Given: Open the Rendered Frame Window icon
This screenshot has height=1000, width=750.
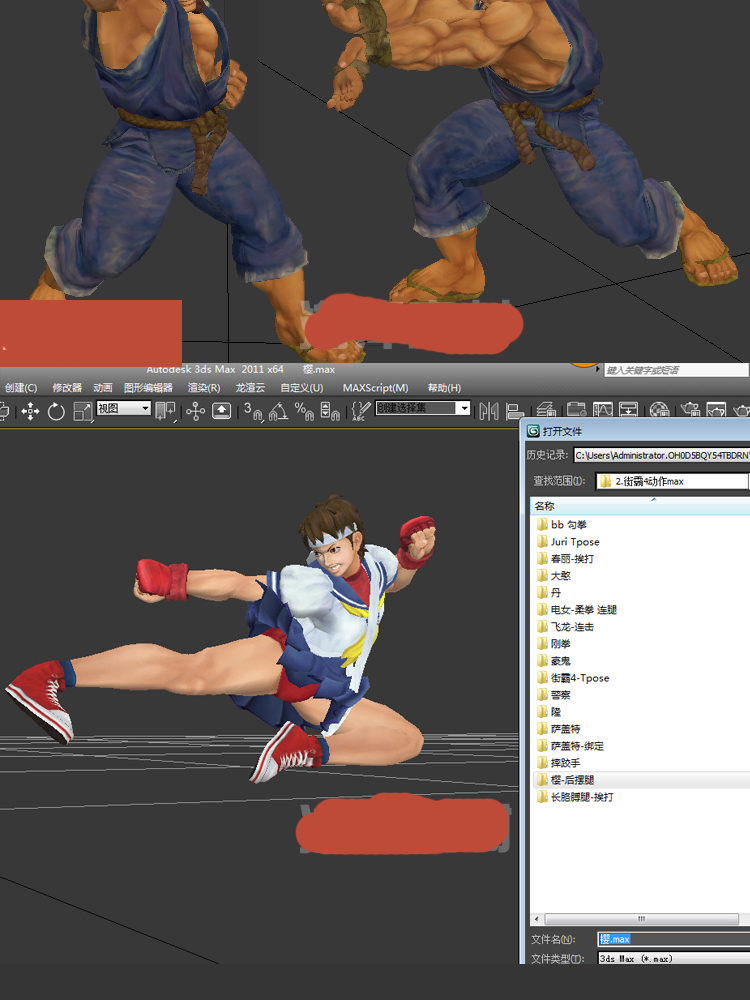Looking at the screenshot, I should click(716, 410).
